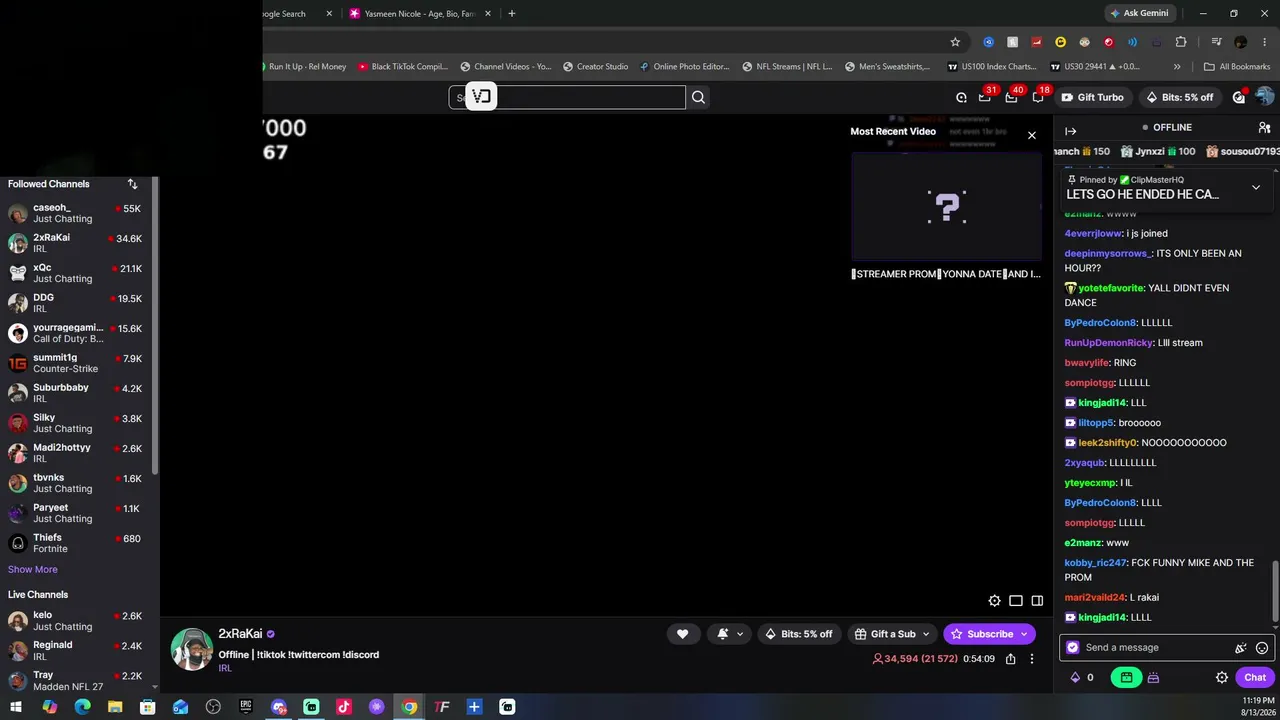Click the Twitch search input field

[x=567, y=97]
